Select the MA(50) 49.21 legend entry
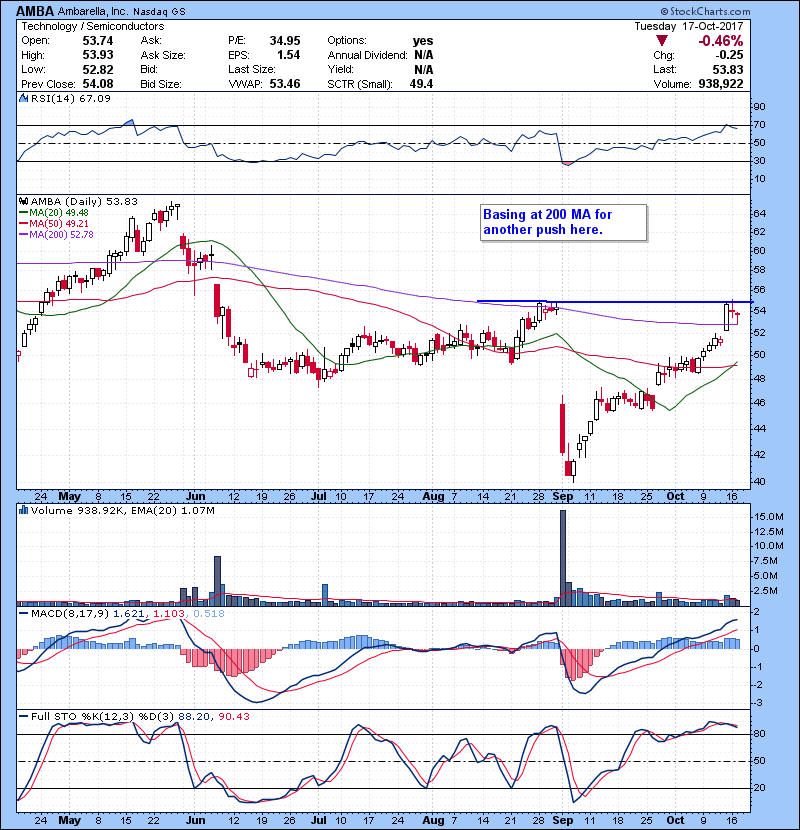Viewport: 800px width, 830px height. click(54, 223)
